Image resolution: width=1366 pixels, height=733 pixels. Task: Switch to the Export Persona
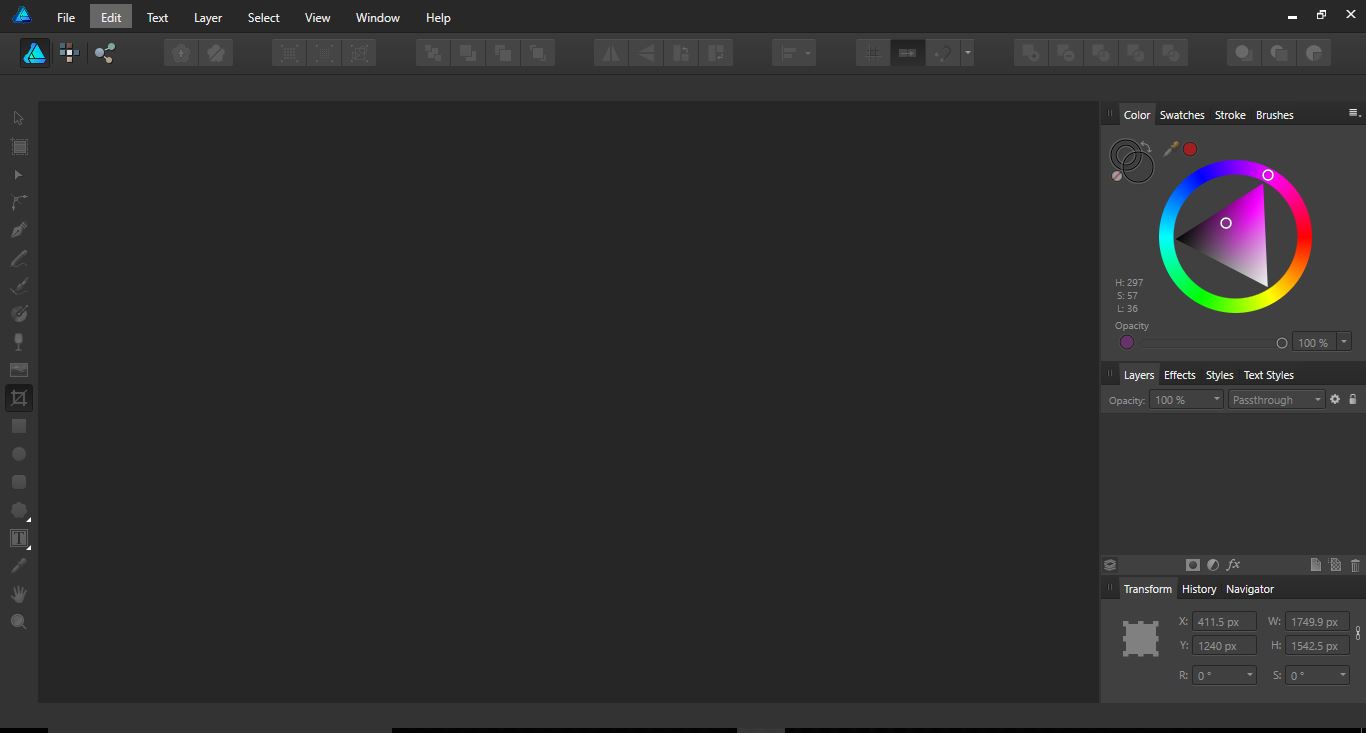pos(104,52)
